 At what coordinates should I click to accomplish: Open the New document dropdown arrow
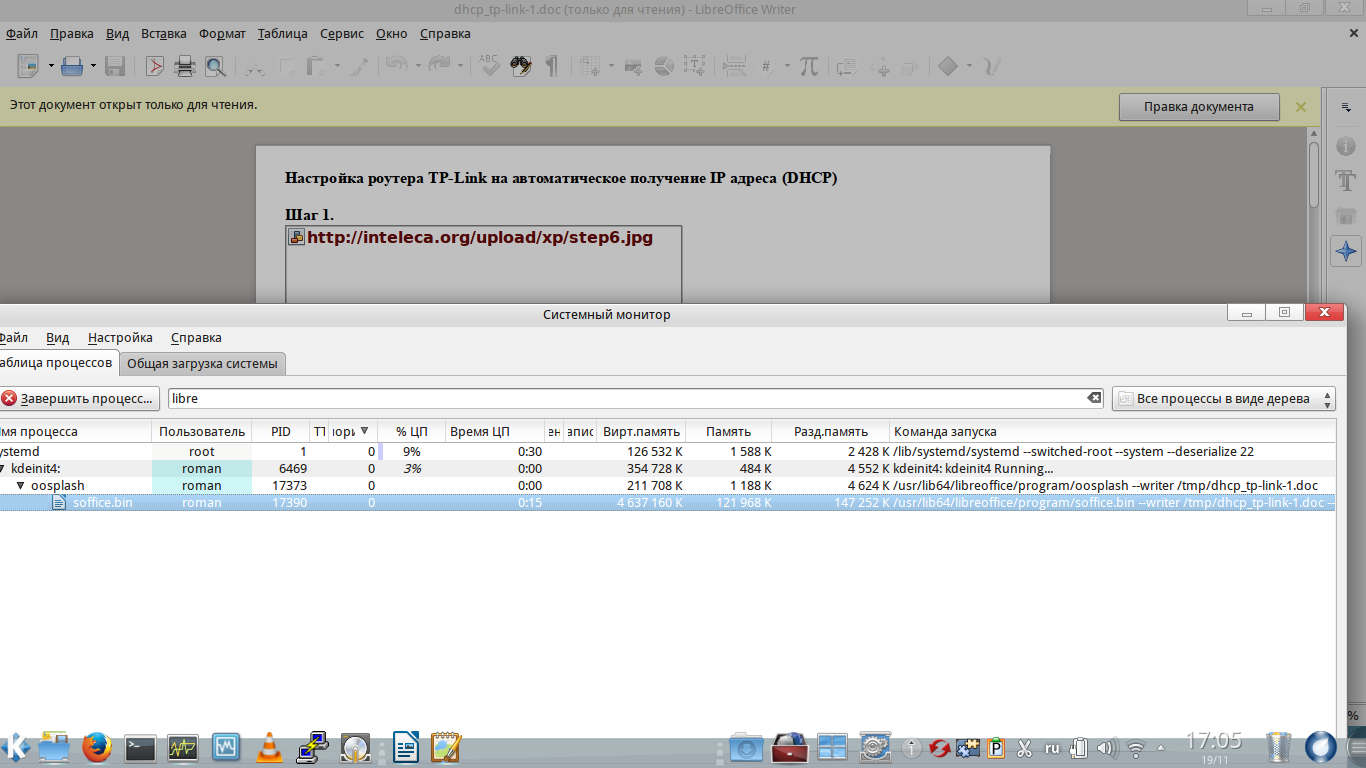(x=49, y=66)
